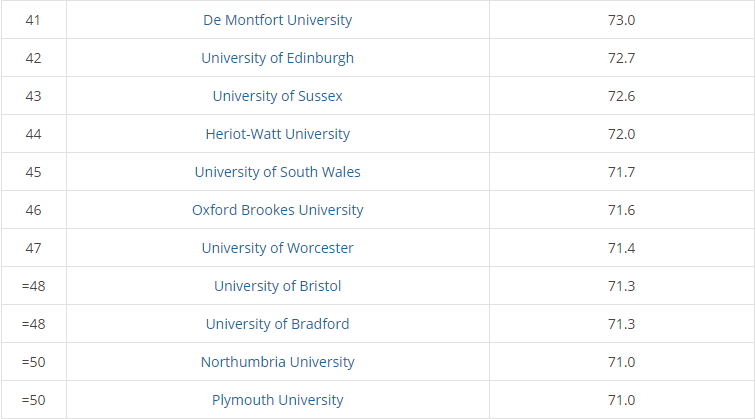Select the Heriot-Watt University link
Viewport: 756px width, 419px height.
[277, 134]
